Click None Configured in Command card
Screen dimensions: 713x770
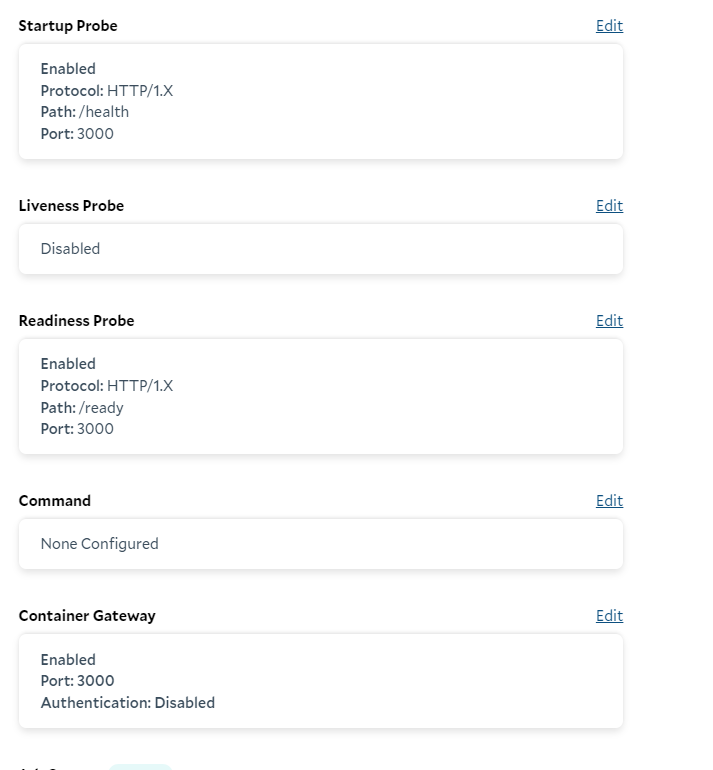click(x=100, y=544)
